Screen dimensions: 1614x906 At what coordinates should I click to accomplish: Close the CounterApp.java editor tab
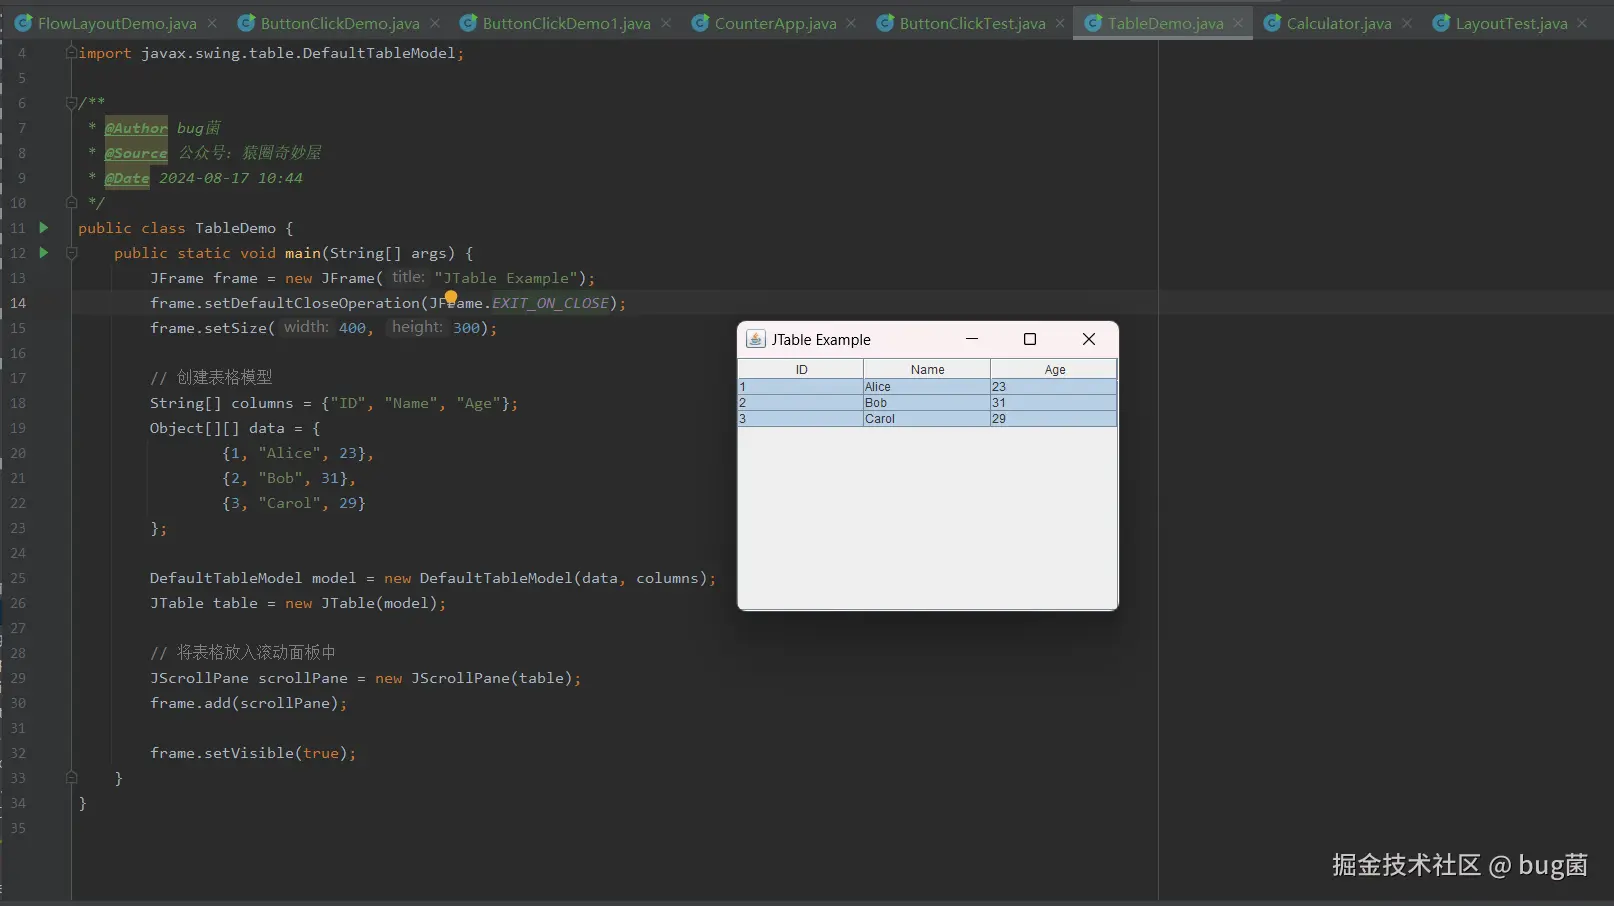[851, 23]
